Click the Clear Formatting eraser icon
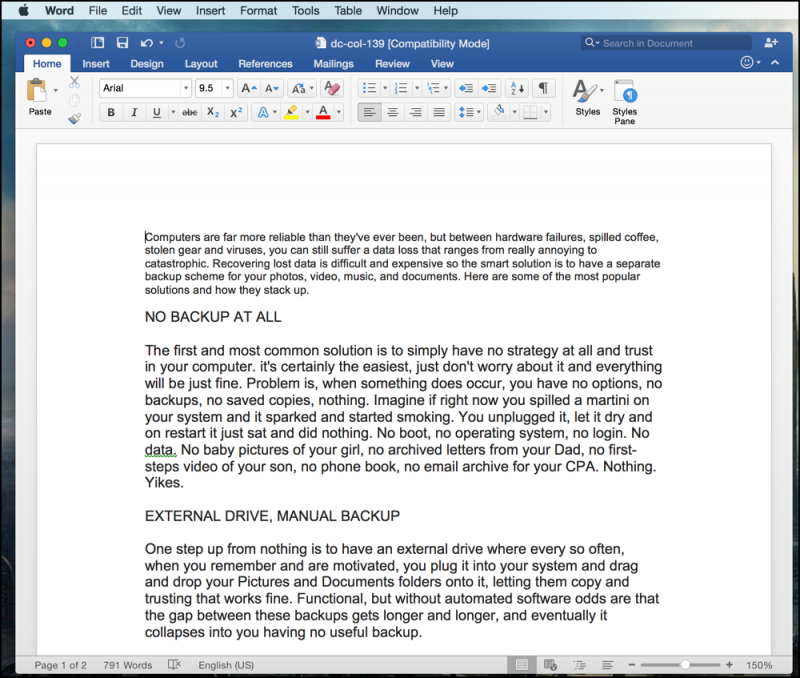Image resolution: width=800 pixels, height=678 pixels. click(x=332, y=88)
